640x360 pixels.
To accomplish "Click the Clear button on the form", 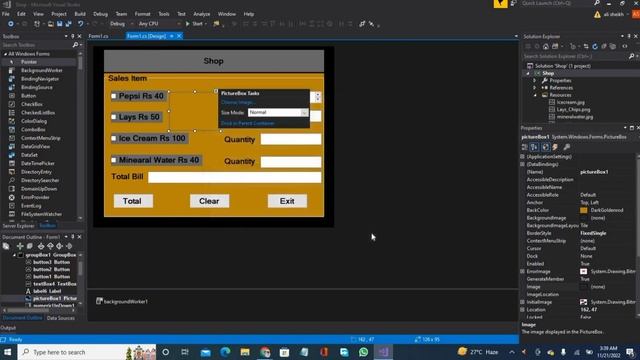I will [x=209, y=201].
